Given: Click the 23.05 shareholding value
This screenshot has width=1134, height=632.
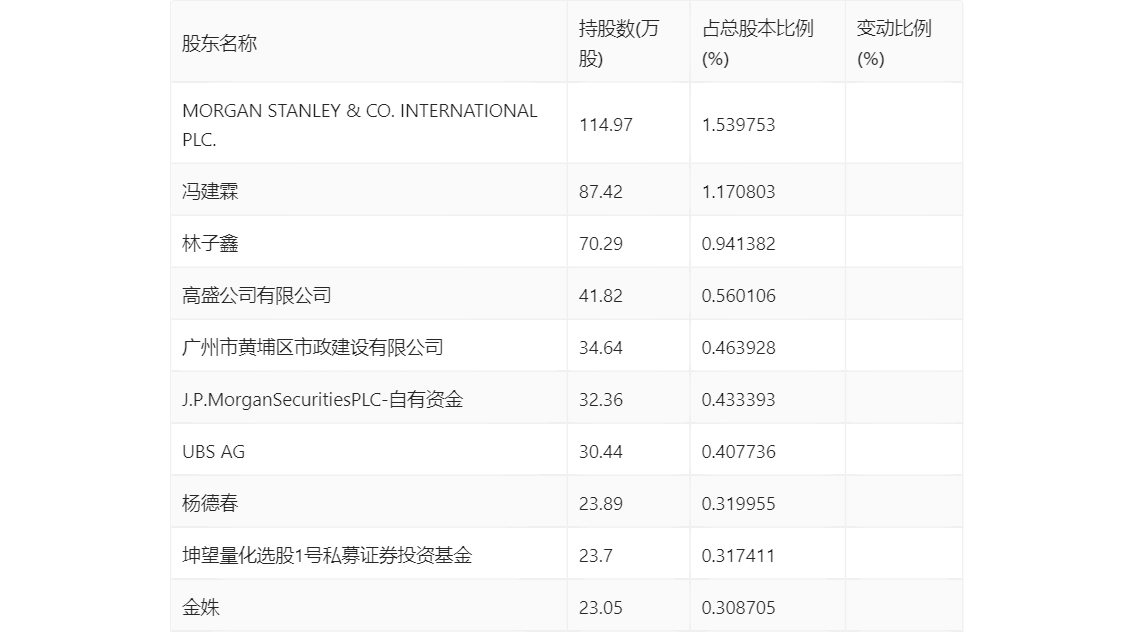Looking at the screenshot, I should (600, 608).
